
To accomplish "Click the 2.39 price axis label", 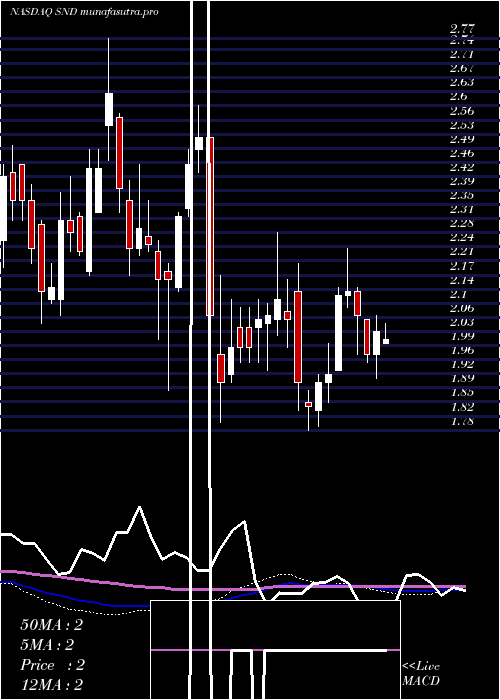I will point(462,182).
